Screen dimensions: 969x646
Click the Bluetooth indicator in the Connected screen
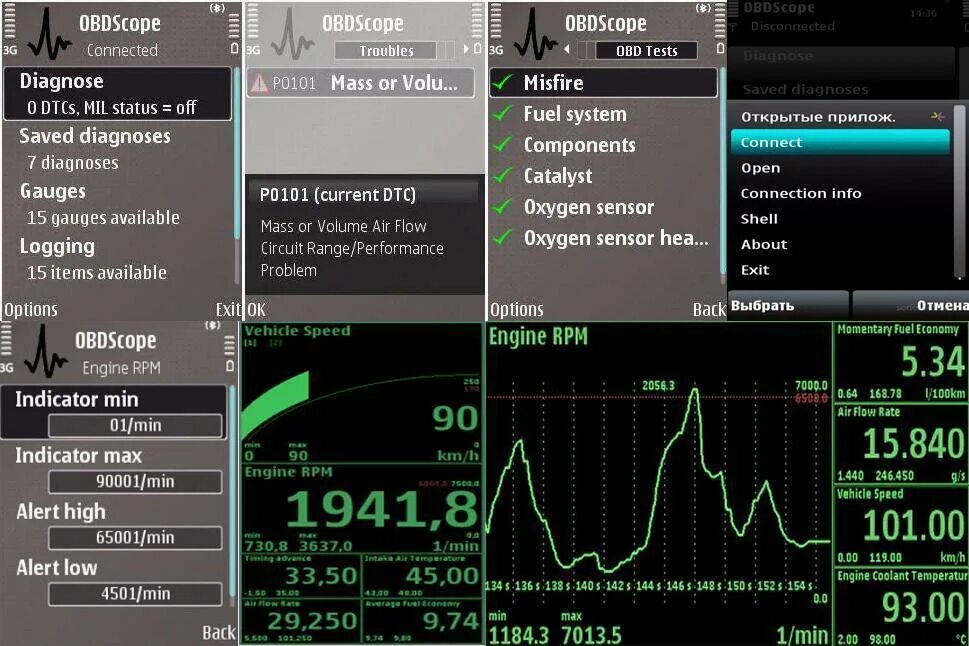(218, 9)
